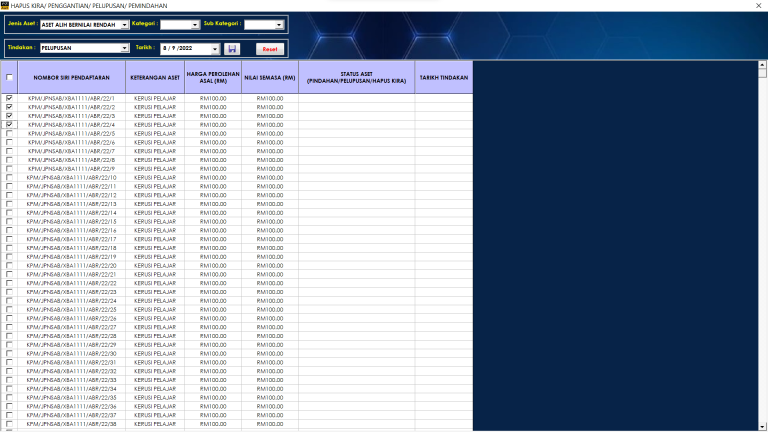Click the NILAI SEMASA (RM) column header
Screen dimensions: 768x432
269,77
